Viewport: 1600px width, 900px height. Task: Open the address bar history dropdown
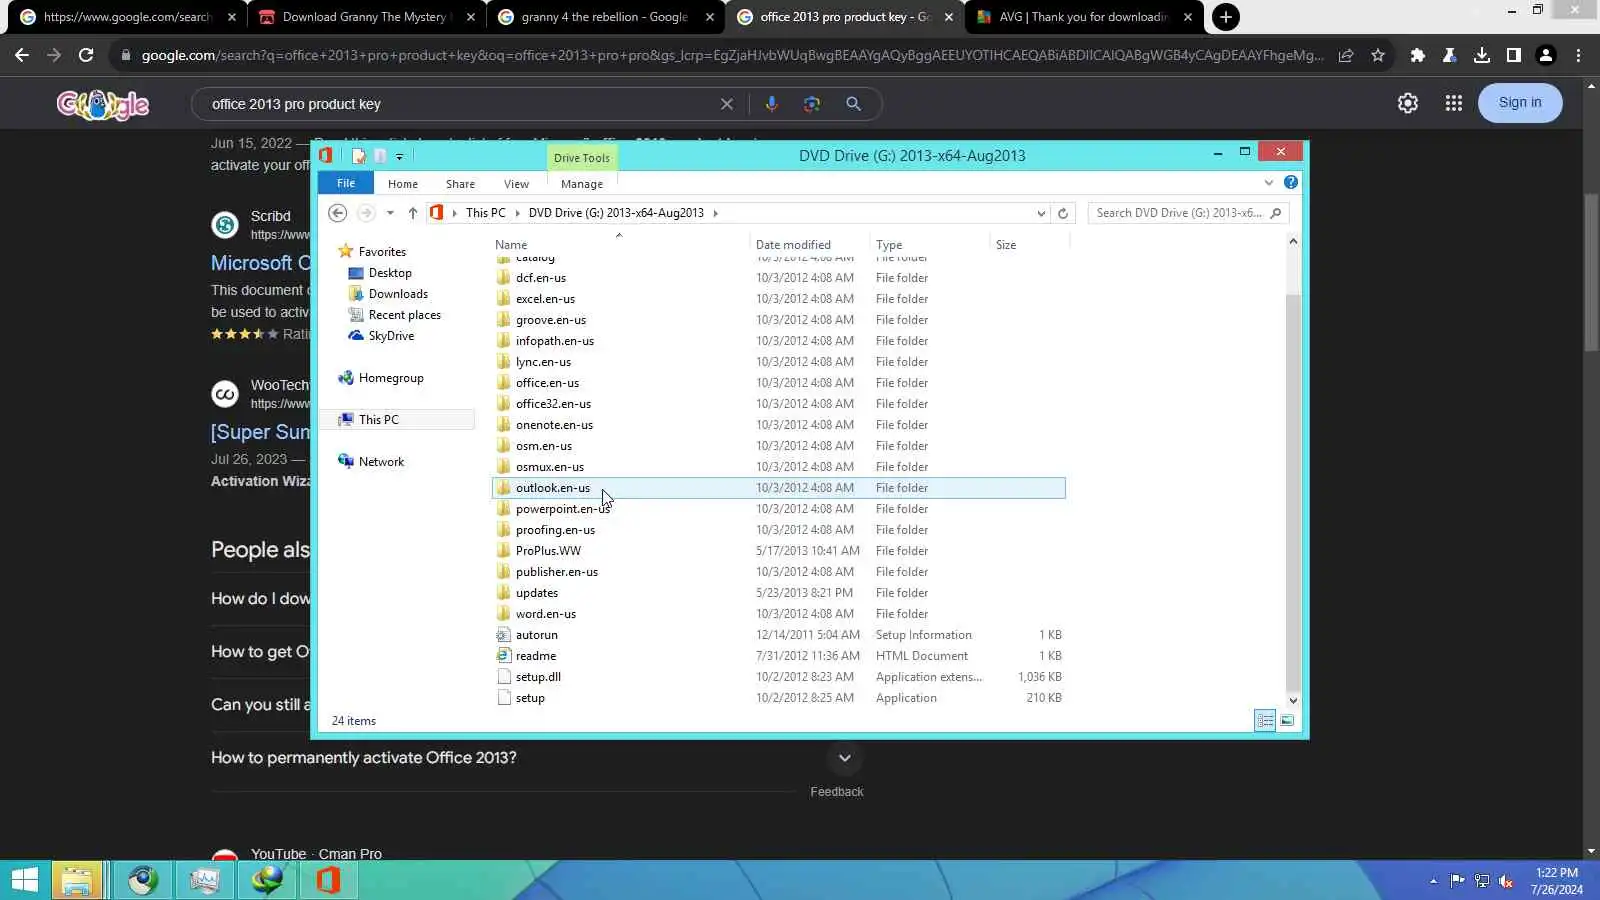point(1041,213)
